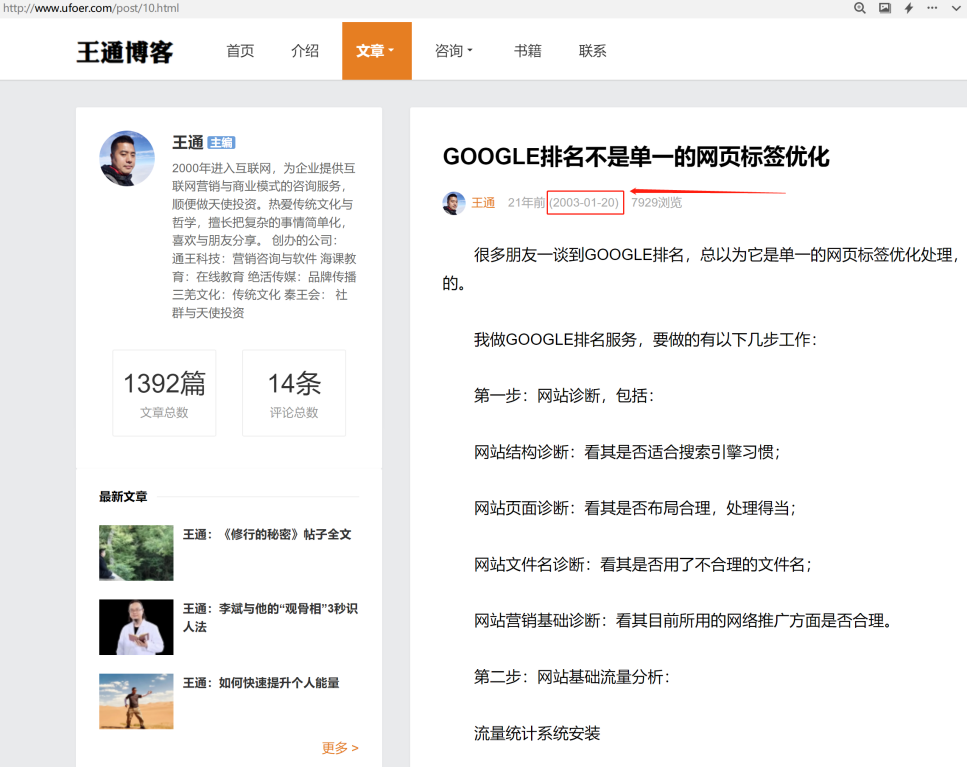This screenshot has height=767, width=967.
Task: Click the 21年前 timestamp text
Action: tap(526, 202)
